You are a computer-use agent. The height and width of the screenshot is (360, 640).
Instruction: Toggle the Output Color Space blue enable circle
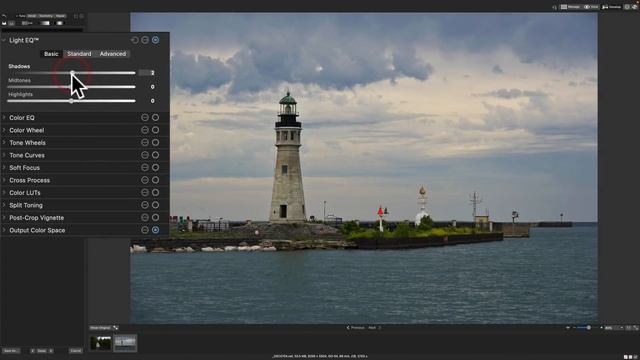coord(156,230)
